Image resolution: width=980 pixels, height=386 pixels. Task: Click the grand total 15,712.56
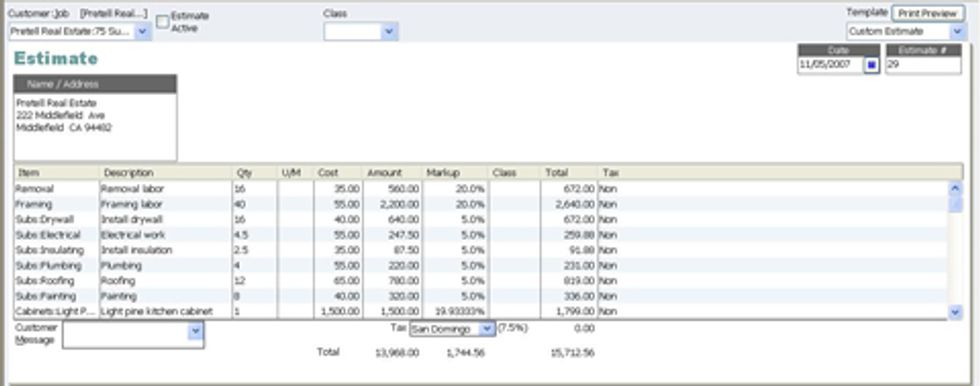572,353
